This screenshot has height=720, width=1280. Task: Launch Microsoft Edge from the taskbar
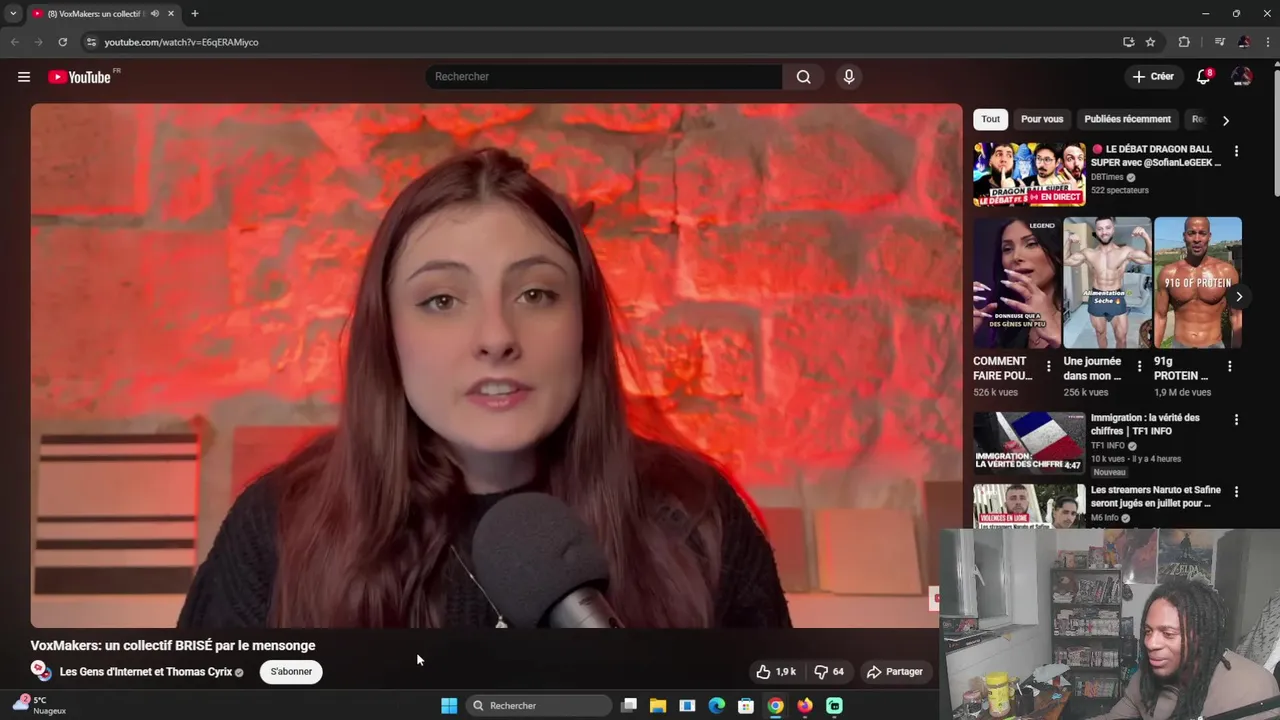tap(717, 706)
